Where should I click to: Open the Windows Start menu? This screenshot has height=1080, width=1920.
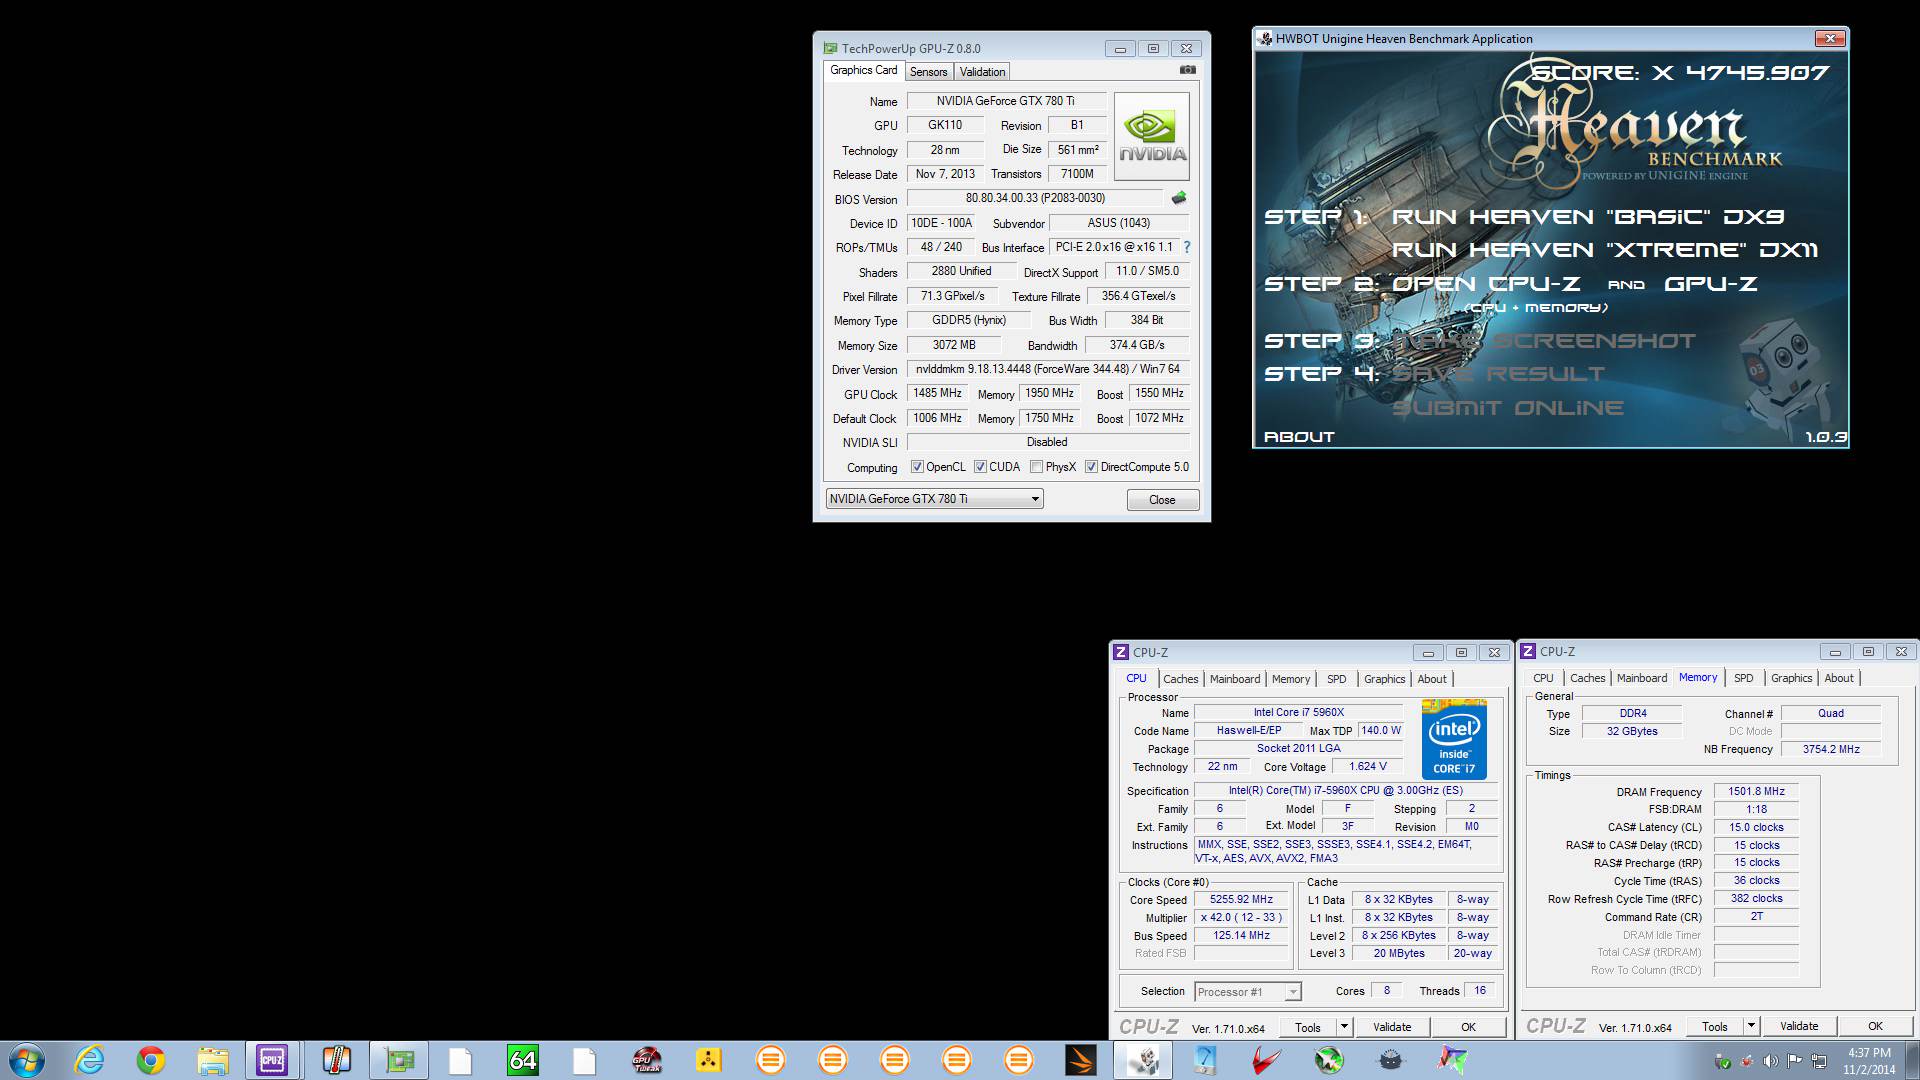(x=27, y=1060)
